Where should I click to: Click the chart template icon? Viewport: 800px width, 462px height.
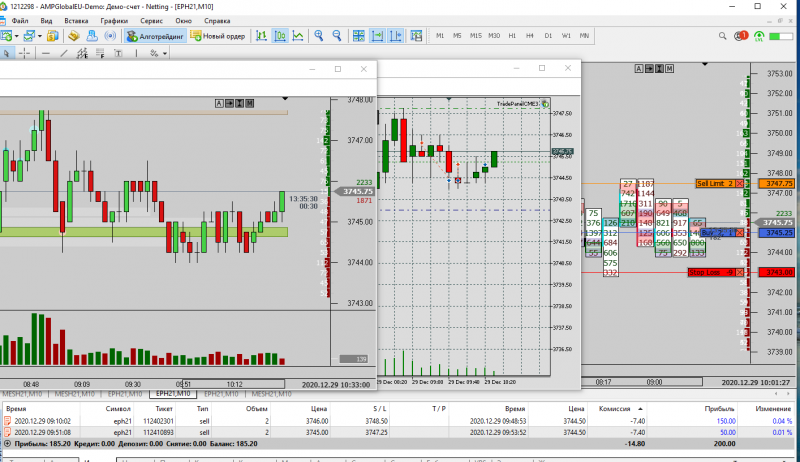point(416,36)
